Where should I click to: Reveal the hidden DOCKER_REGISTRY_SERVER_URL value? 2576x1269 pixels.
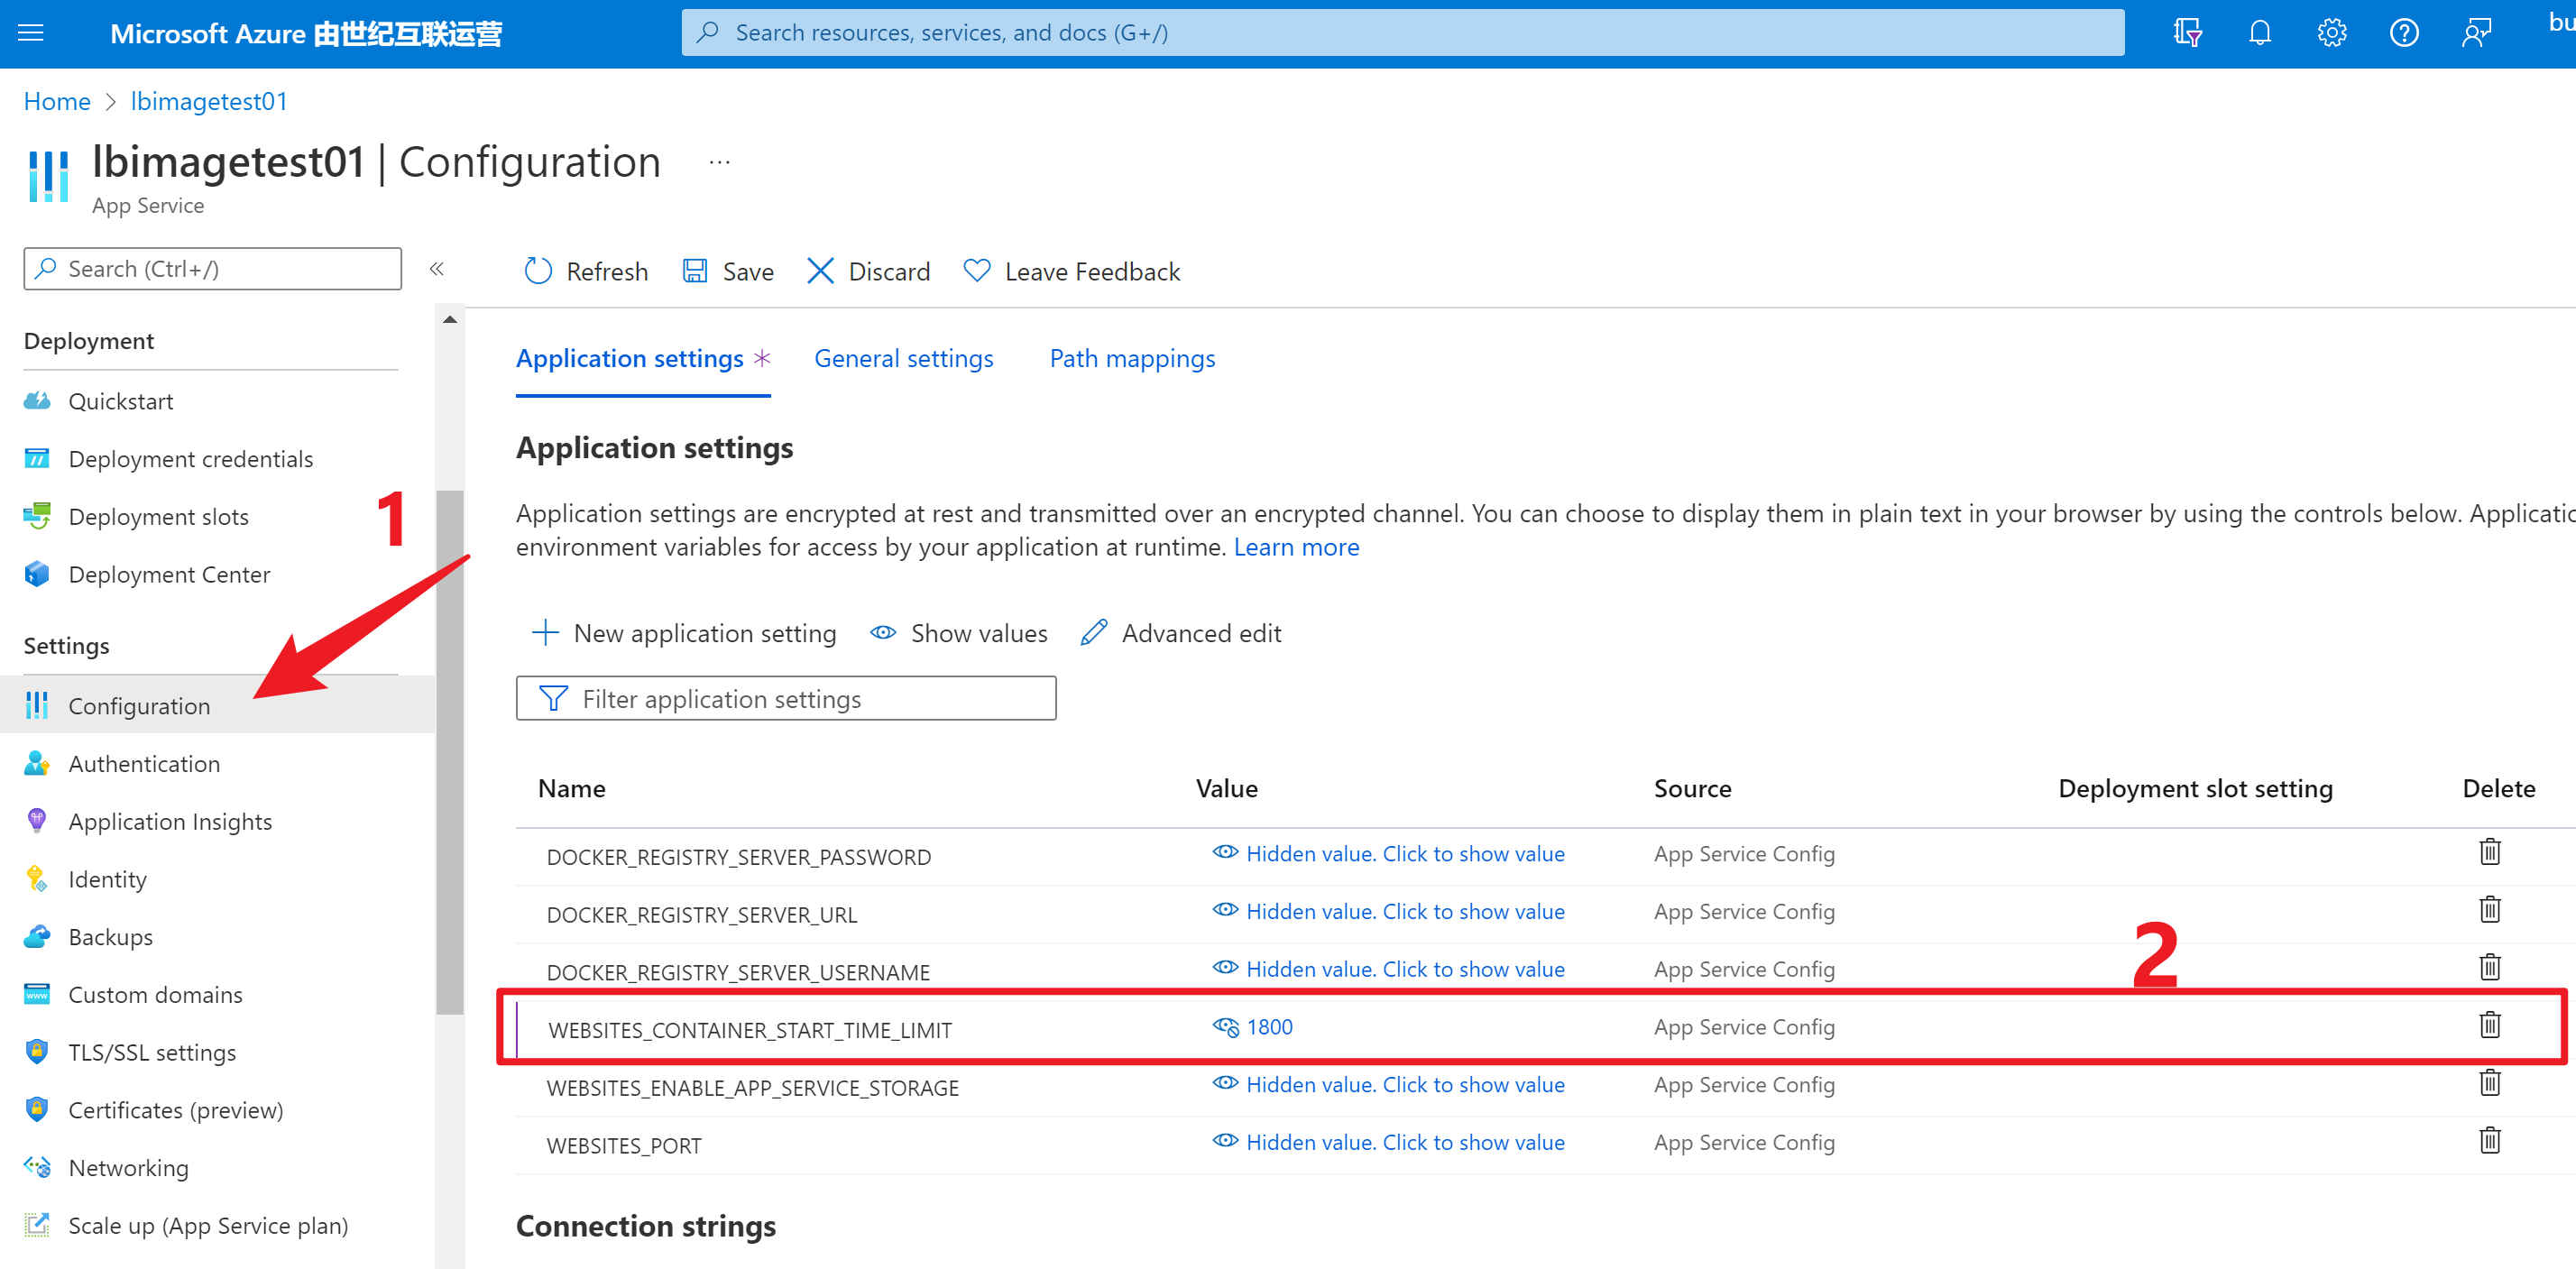point(1404,911)
